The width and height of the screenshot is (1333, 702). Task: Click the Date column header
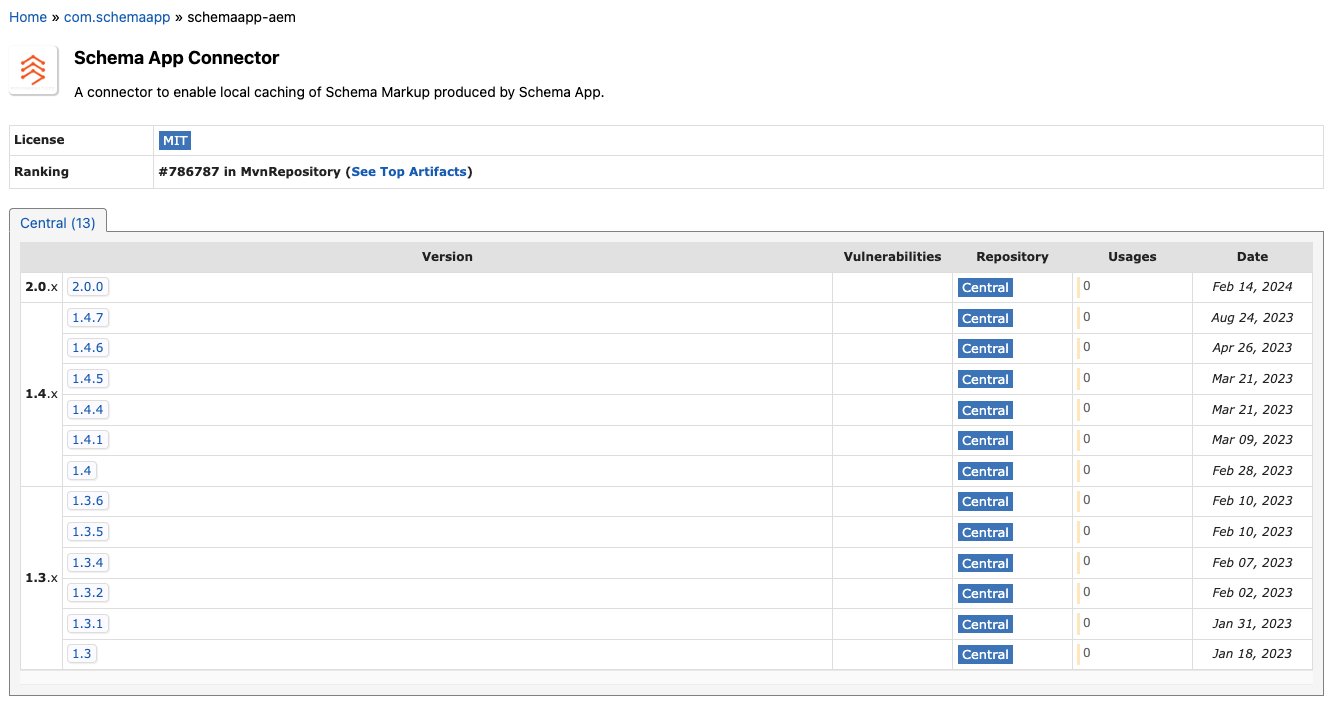(1252, 257)
